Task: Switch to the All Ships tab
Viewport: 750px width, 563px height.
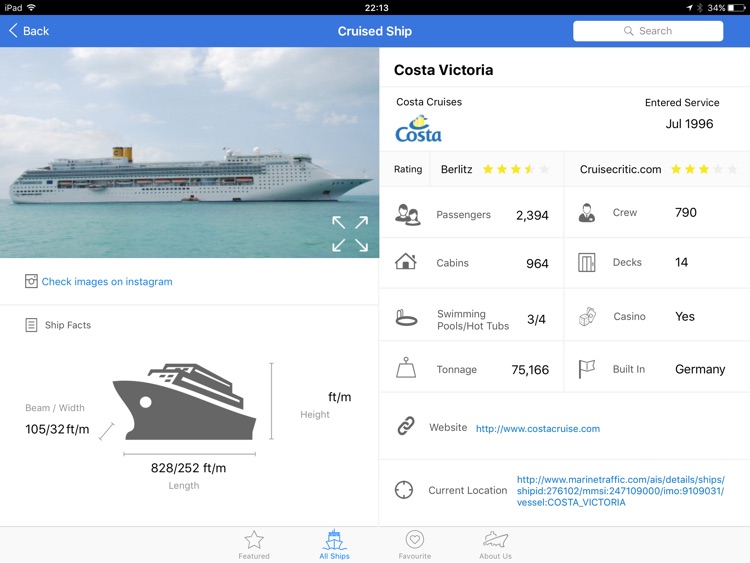Action: pyautogui.click(x=334, y=545)
